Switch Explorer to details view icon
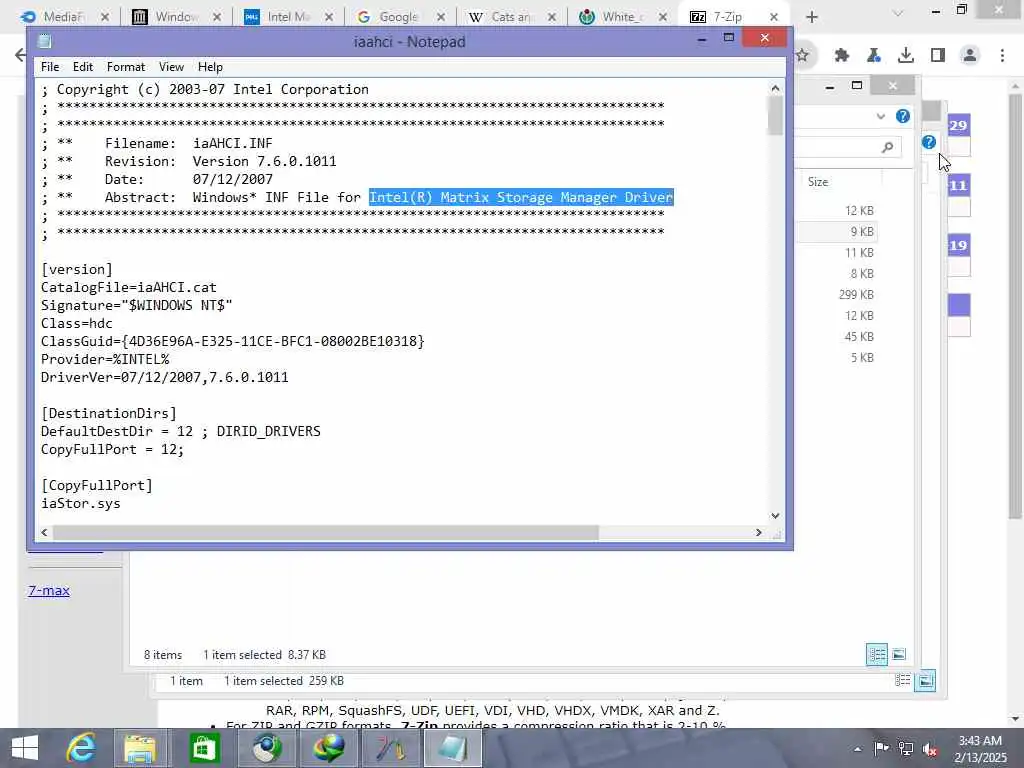 877,654
